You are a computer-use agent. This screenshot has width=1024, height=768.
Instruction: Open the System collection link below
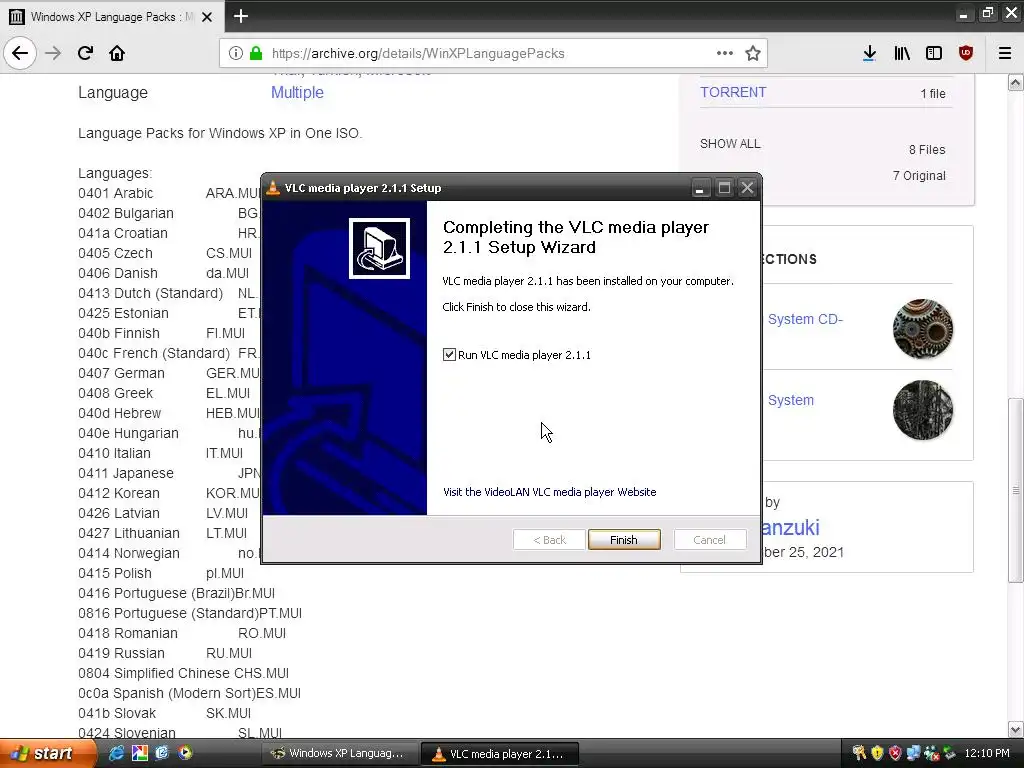point(791,400)
